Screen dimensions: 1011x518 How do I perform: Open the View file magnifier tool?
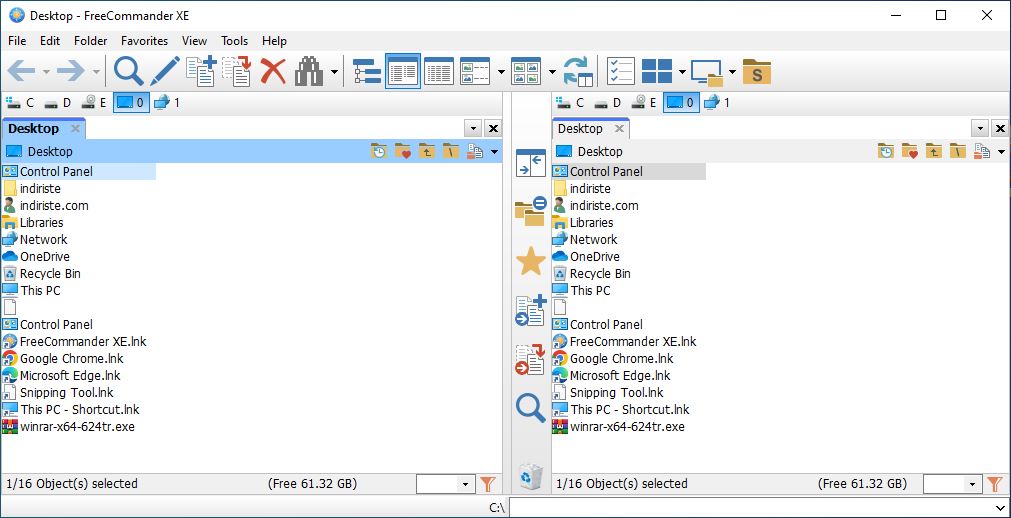(x=129, y=72)
